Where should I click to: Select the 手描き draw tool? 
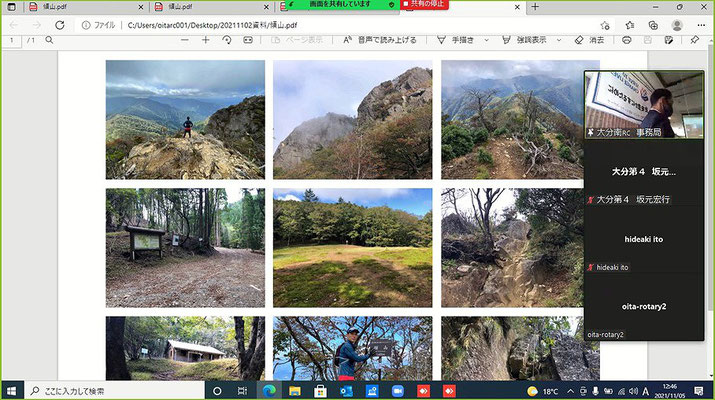[x=456, y=40]
